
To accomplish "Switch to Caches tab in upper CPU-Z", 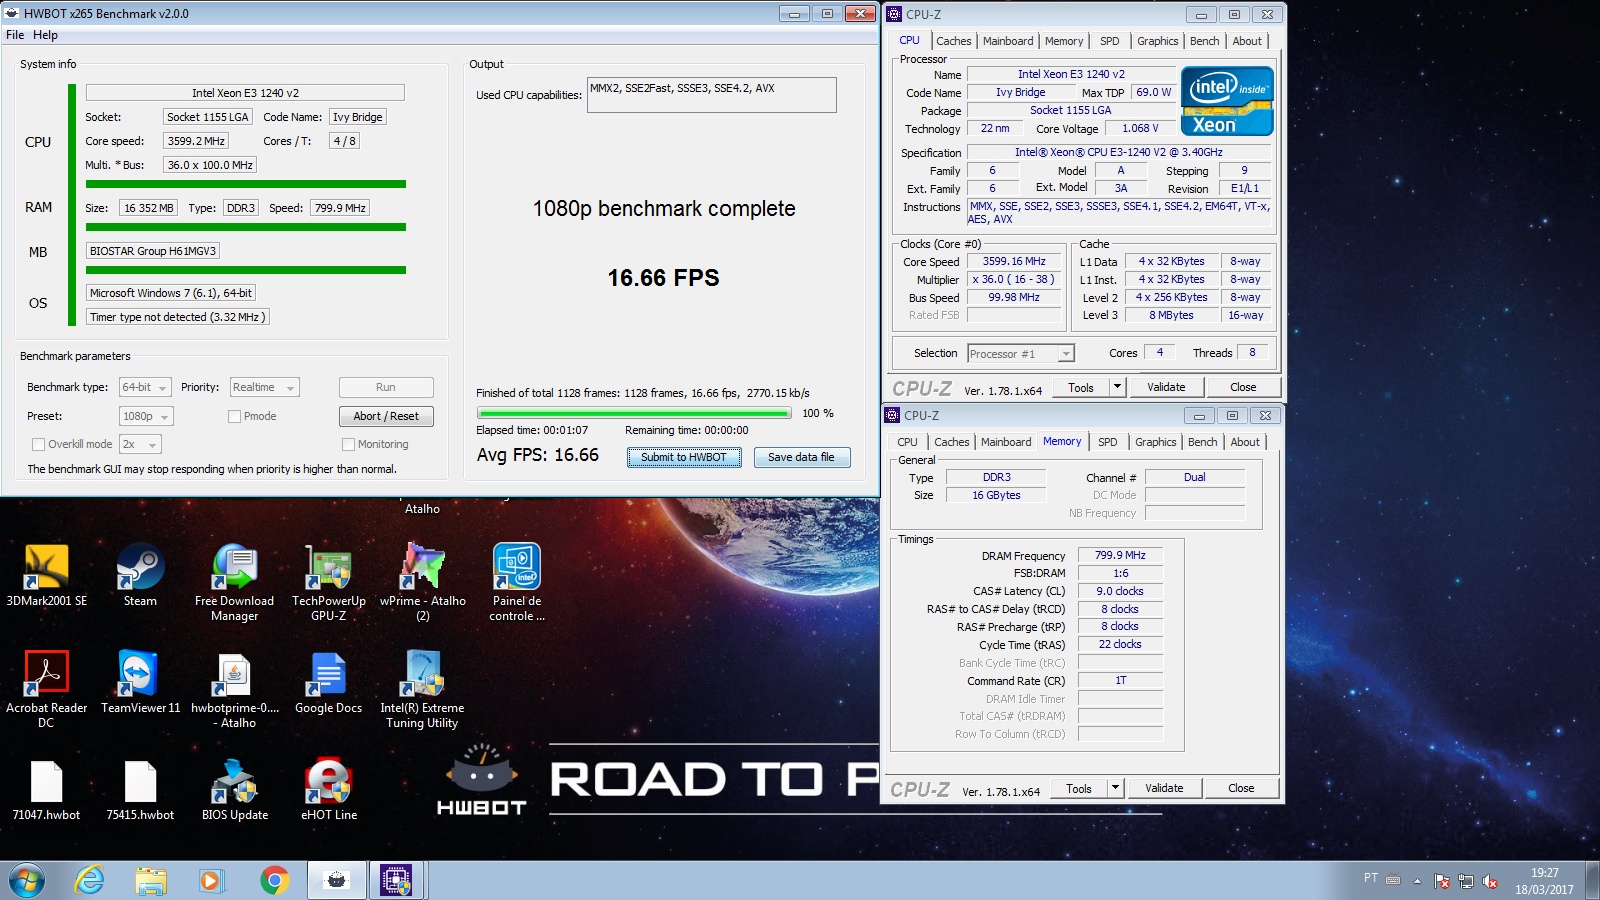I will [x=953, y=41].
